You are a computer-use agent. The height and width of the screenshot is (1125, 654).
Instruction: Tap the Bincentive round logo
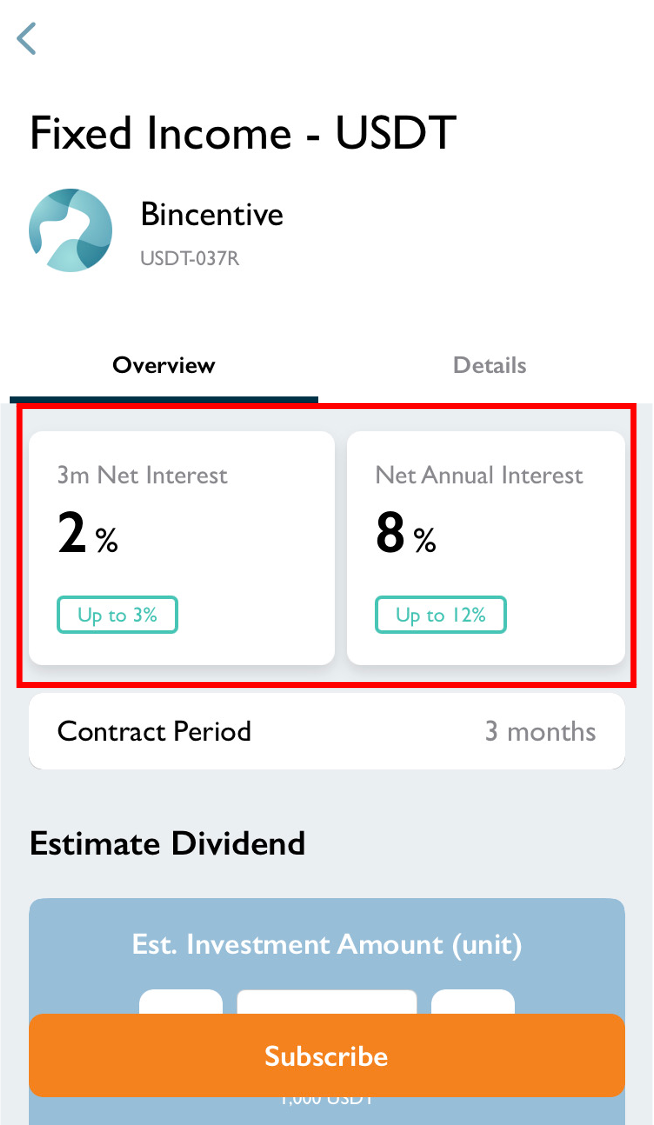tap(70, 230)
